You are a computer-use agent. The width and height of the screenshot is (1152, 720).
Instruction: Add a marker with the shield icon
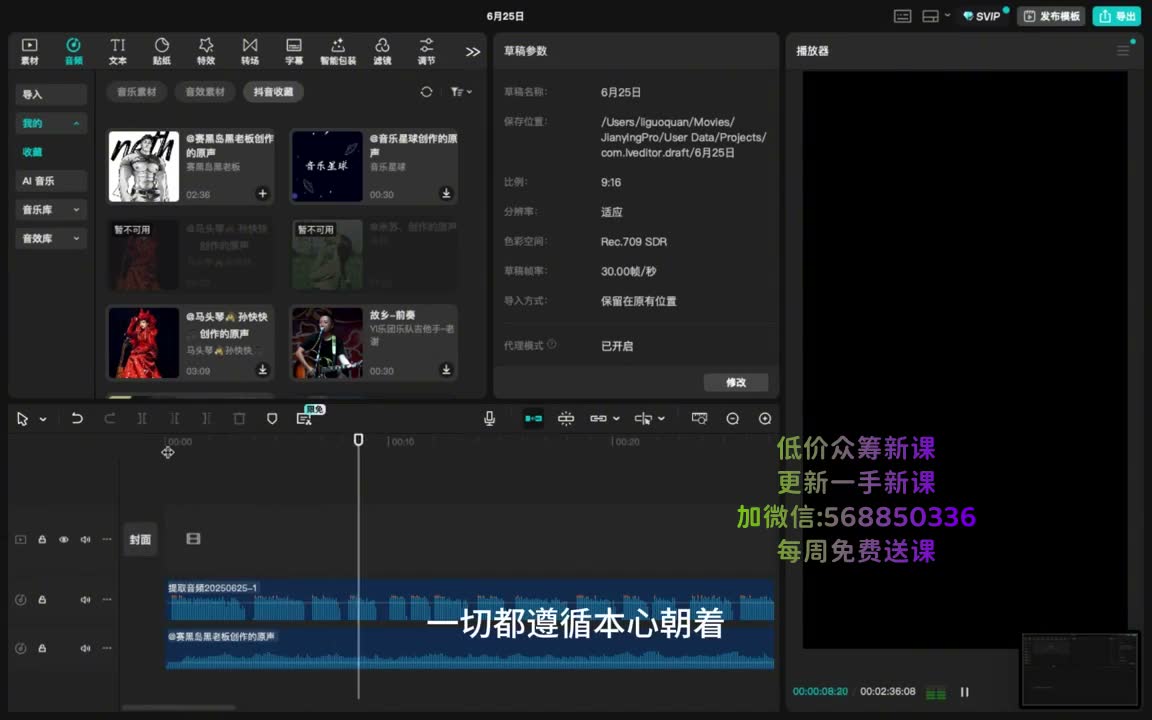[x=272, y=418]
